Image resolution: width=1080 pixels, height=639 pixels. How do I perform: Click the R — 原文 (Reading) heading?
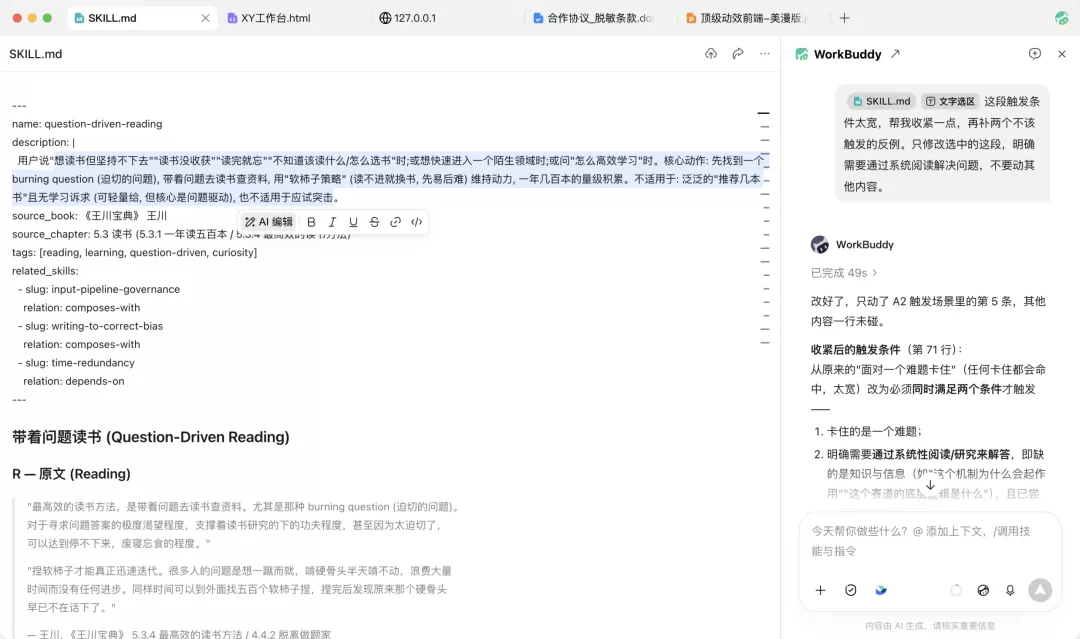tap(71, 474)
